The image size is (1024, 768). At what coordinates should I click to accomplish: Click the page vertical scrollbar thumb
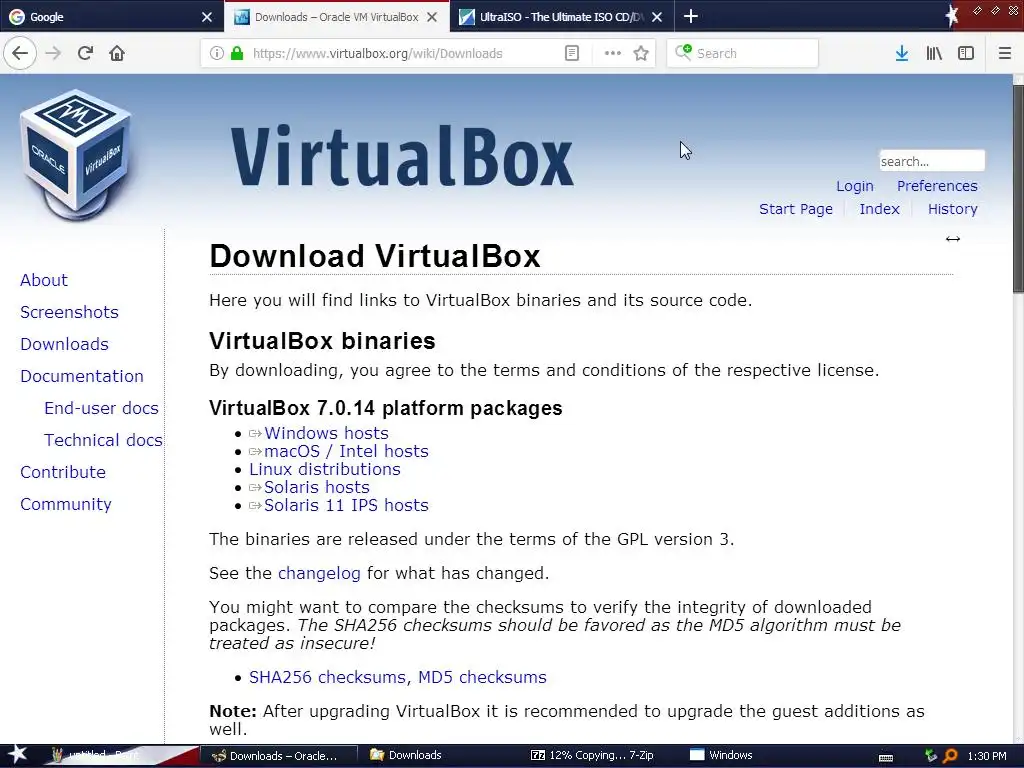(1018, 188)
